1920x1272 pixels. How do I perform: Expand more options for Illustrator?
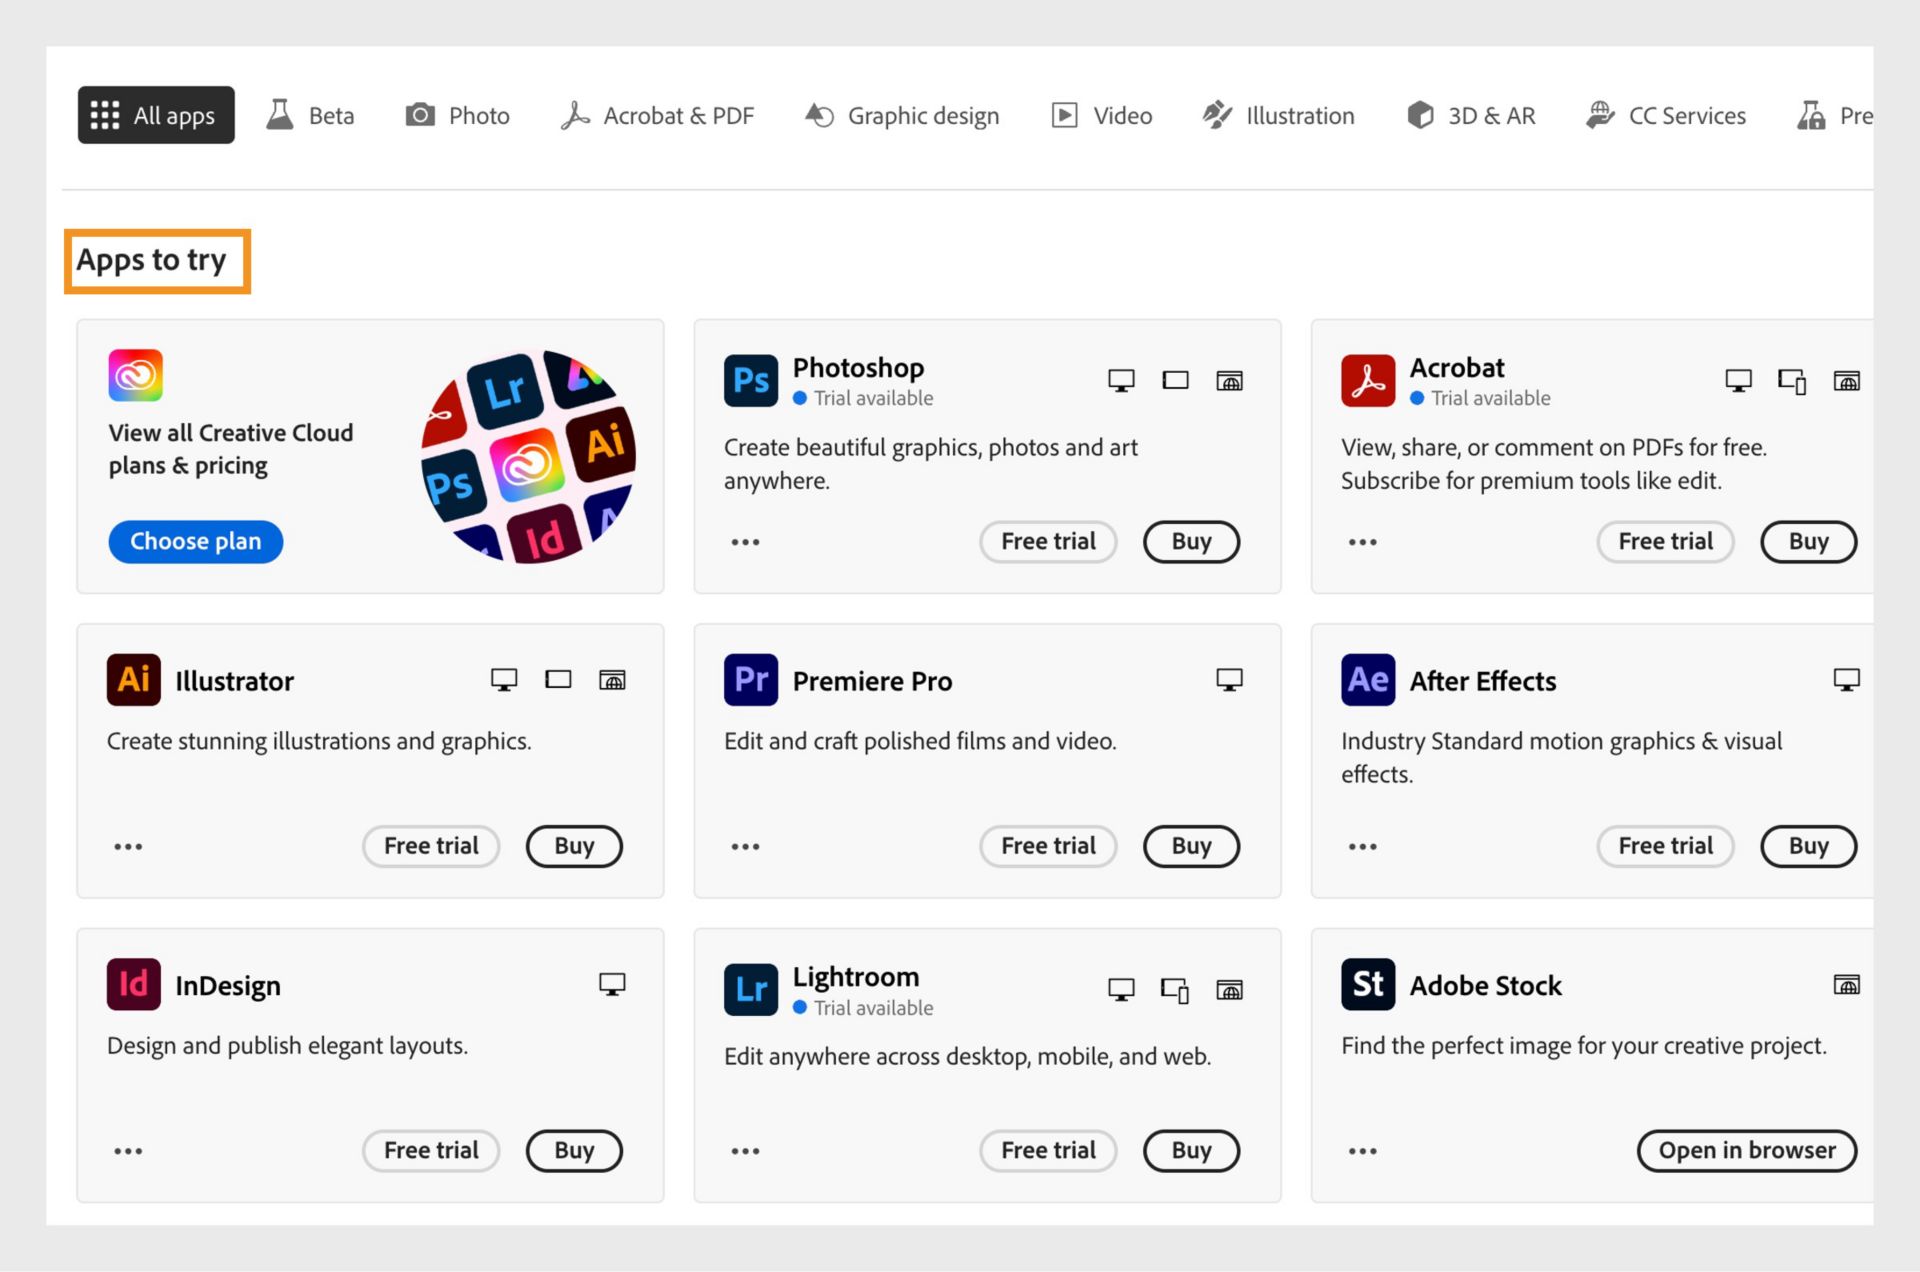(x=128, y=843)
